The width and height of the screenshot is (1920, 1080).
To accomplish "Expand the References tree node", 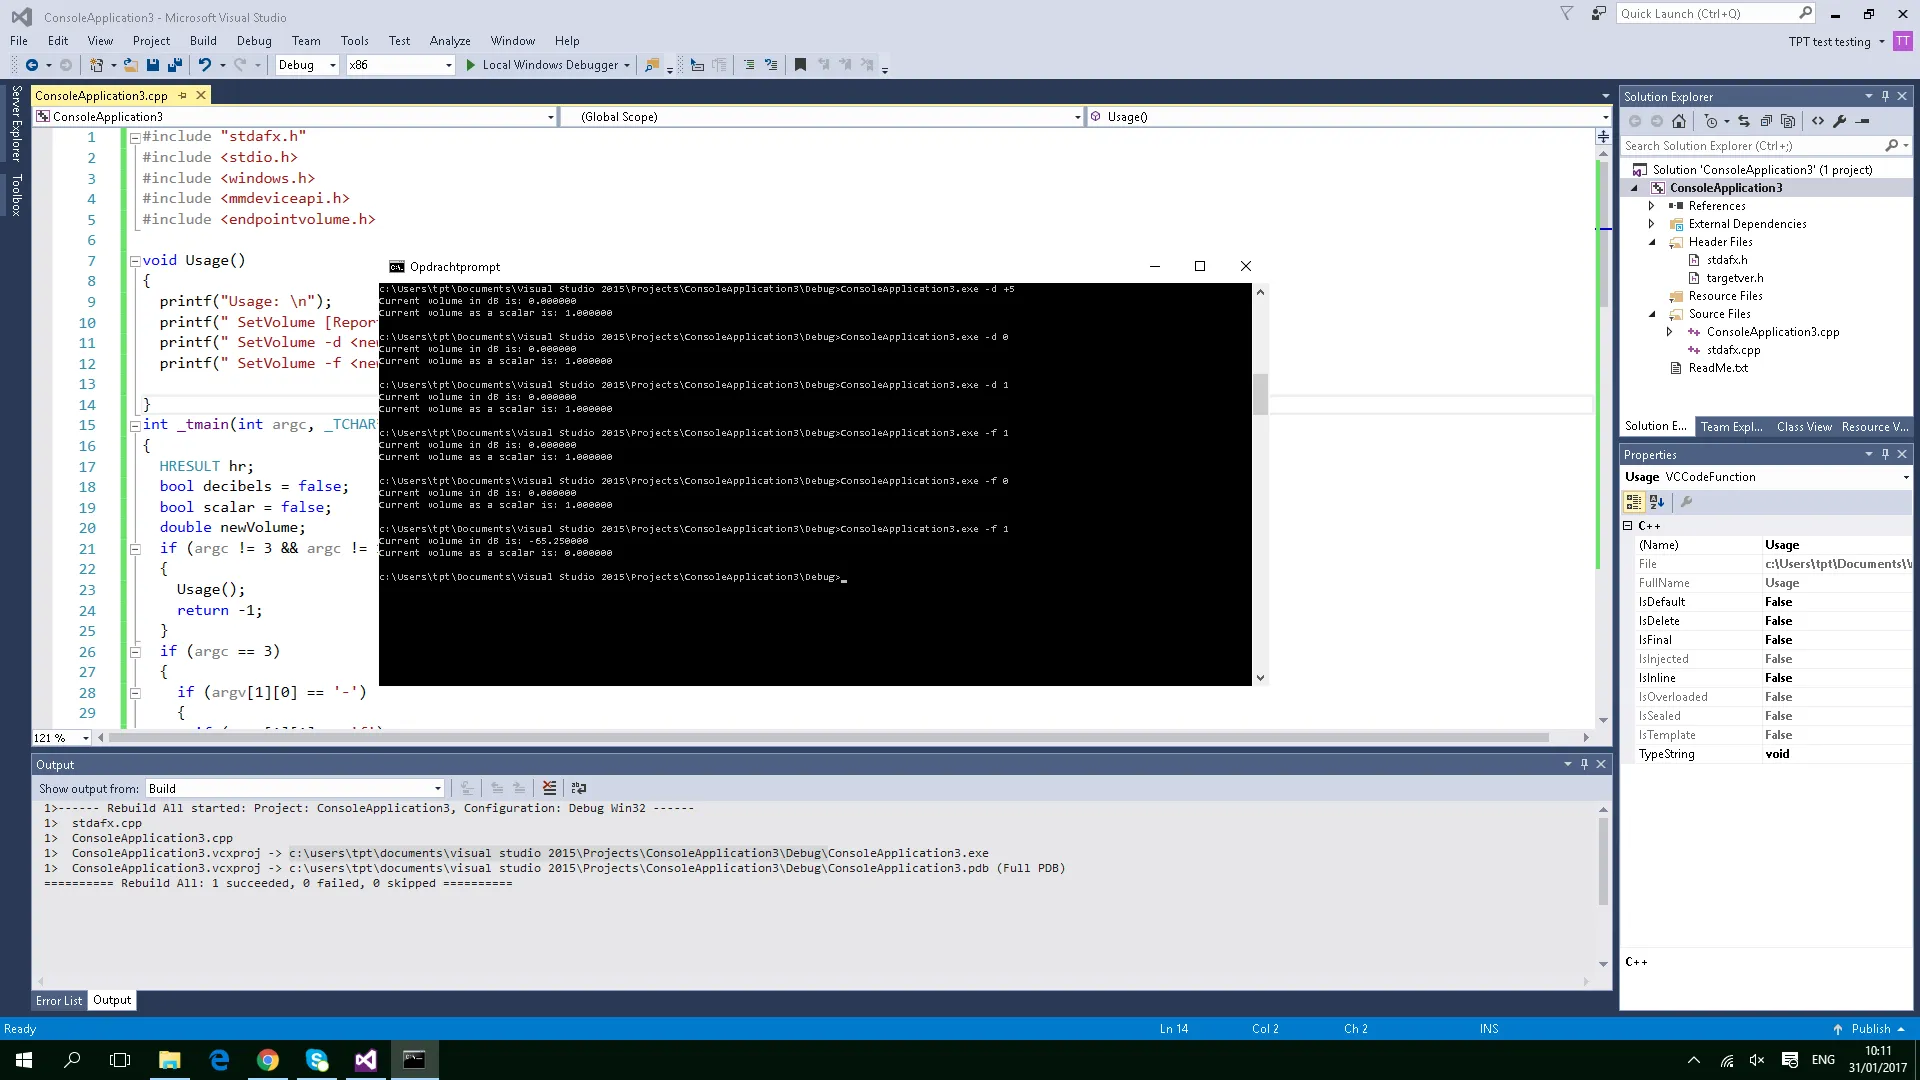I will click(1651, 206).
